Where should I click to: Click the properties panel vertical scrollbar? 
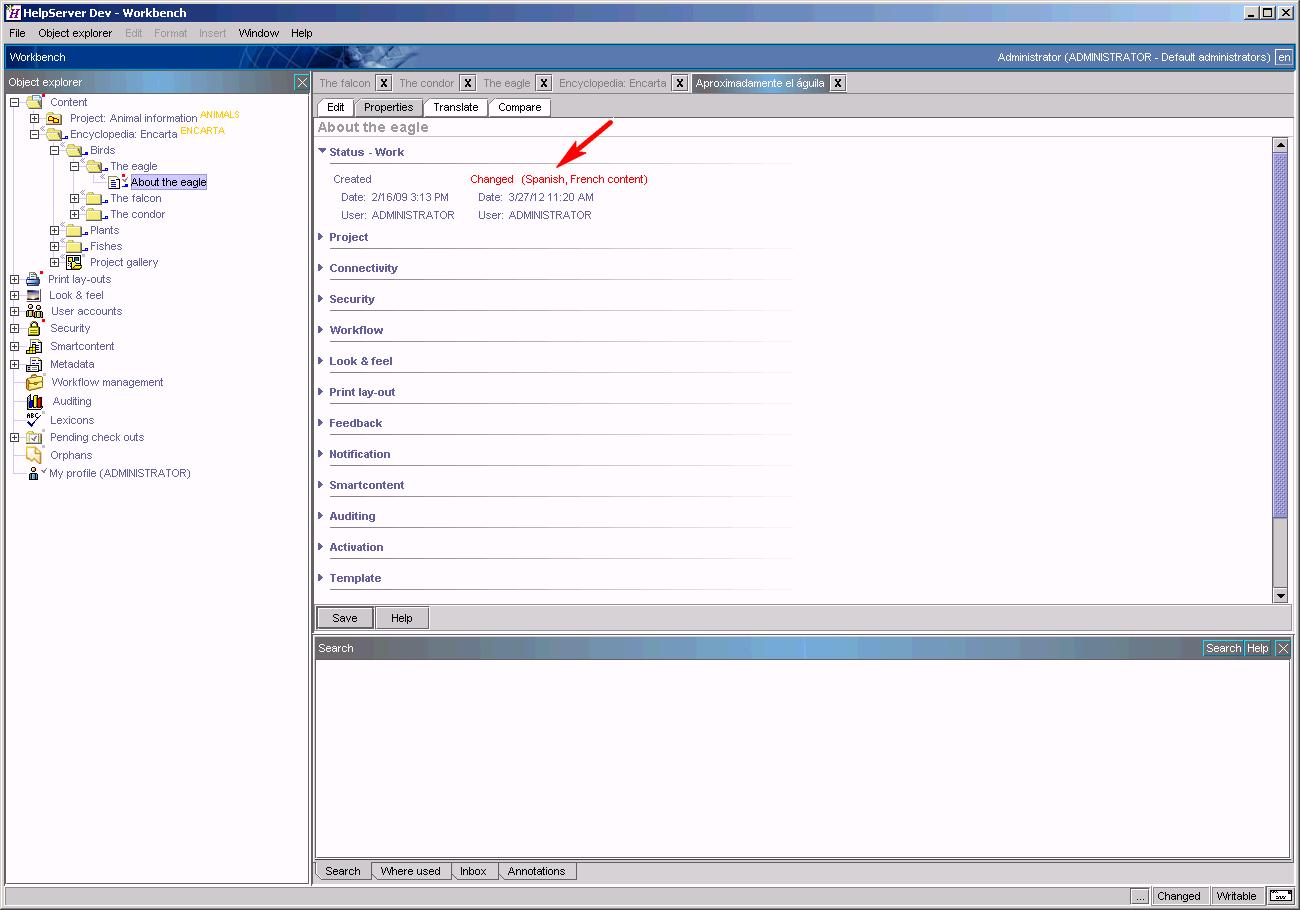pos(1280,335)
